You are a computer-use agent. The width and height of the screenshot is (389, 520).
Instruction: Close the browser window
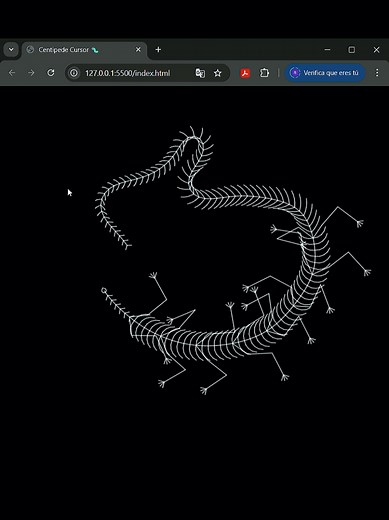coord(376,50)
